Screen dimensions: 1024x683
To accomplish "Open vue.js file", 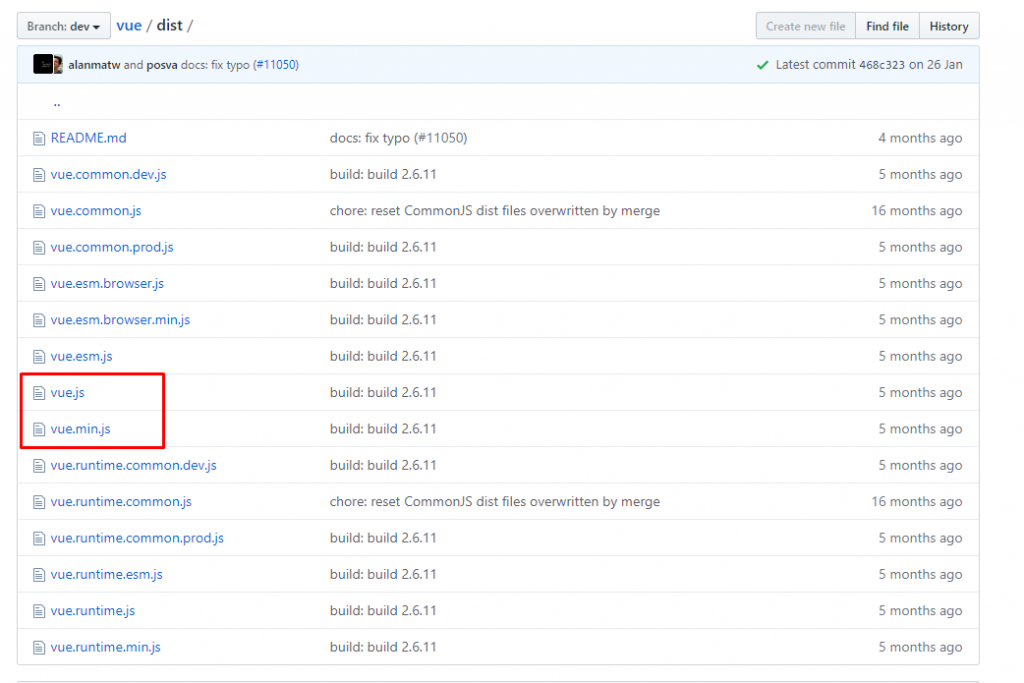I will point(67,392).
